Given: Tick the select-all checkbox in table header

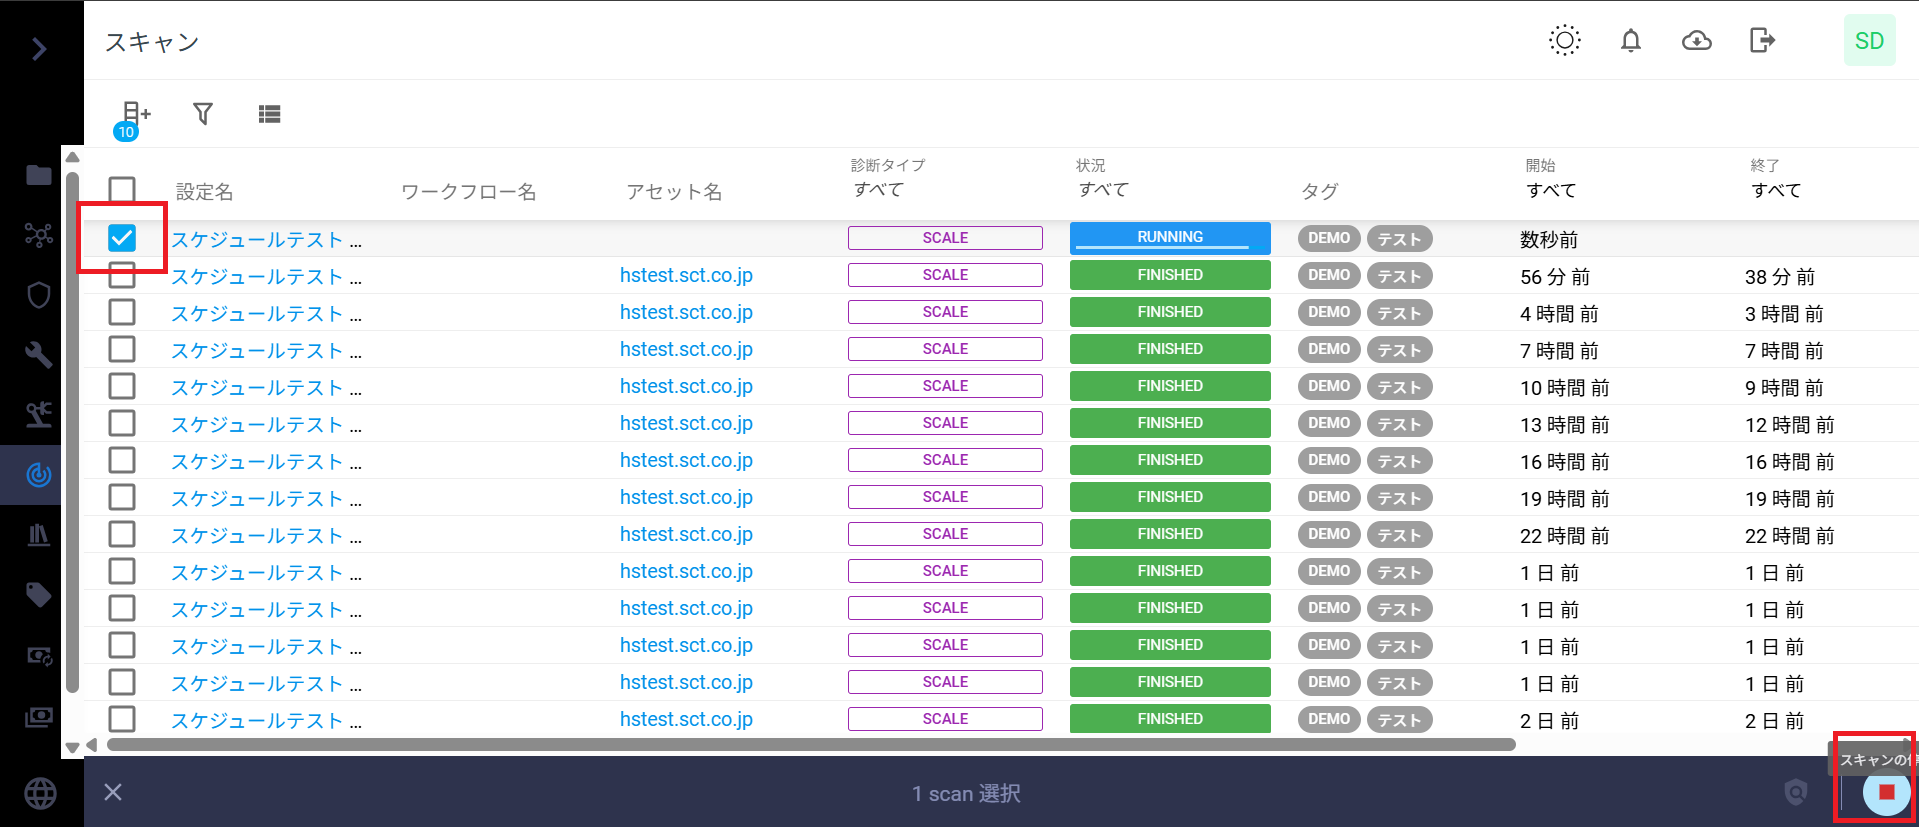Looking at the screenshot, I should click(122, 190).
